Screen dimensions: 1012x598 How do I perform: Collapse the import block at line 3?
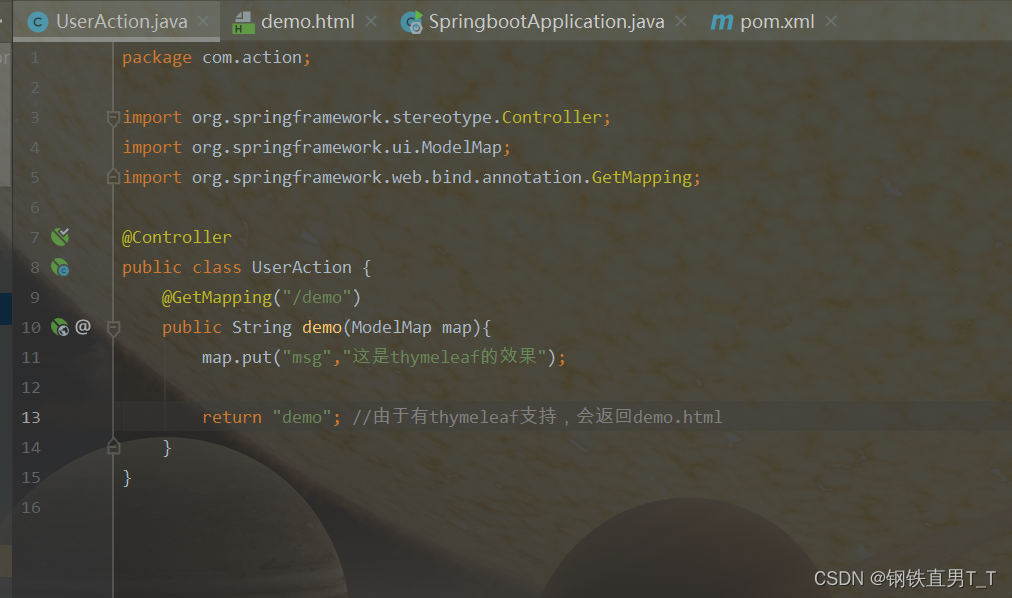[113, 117]
